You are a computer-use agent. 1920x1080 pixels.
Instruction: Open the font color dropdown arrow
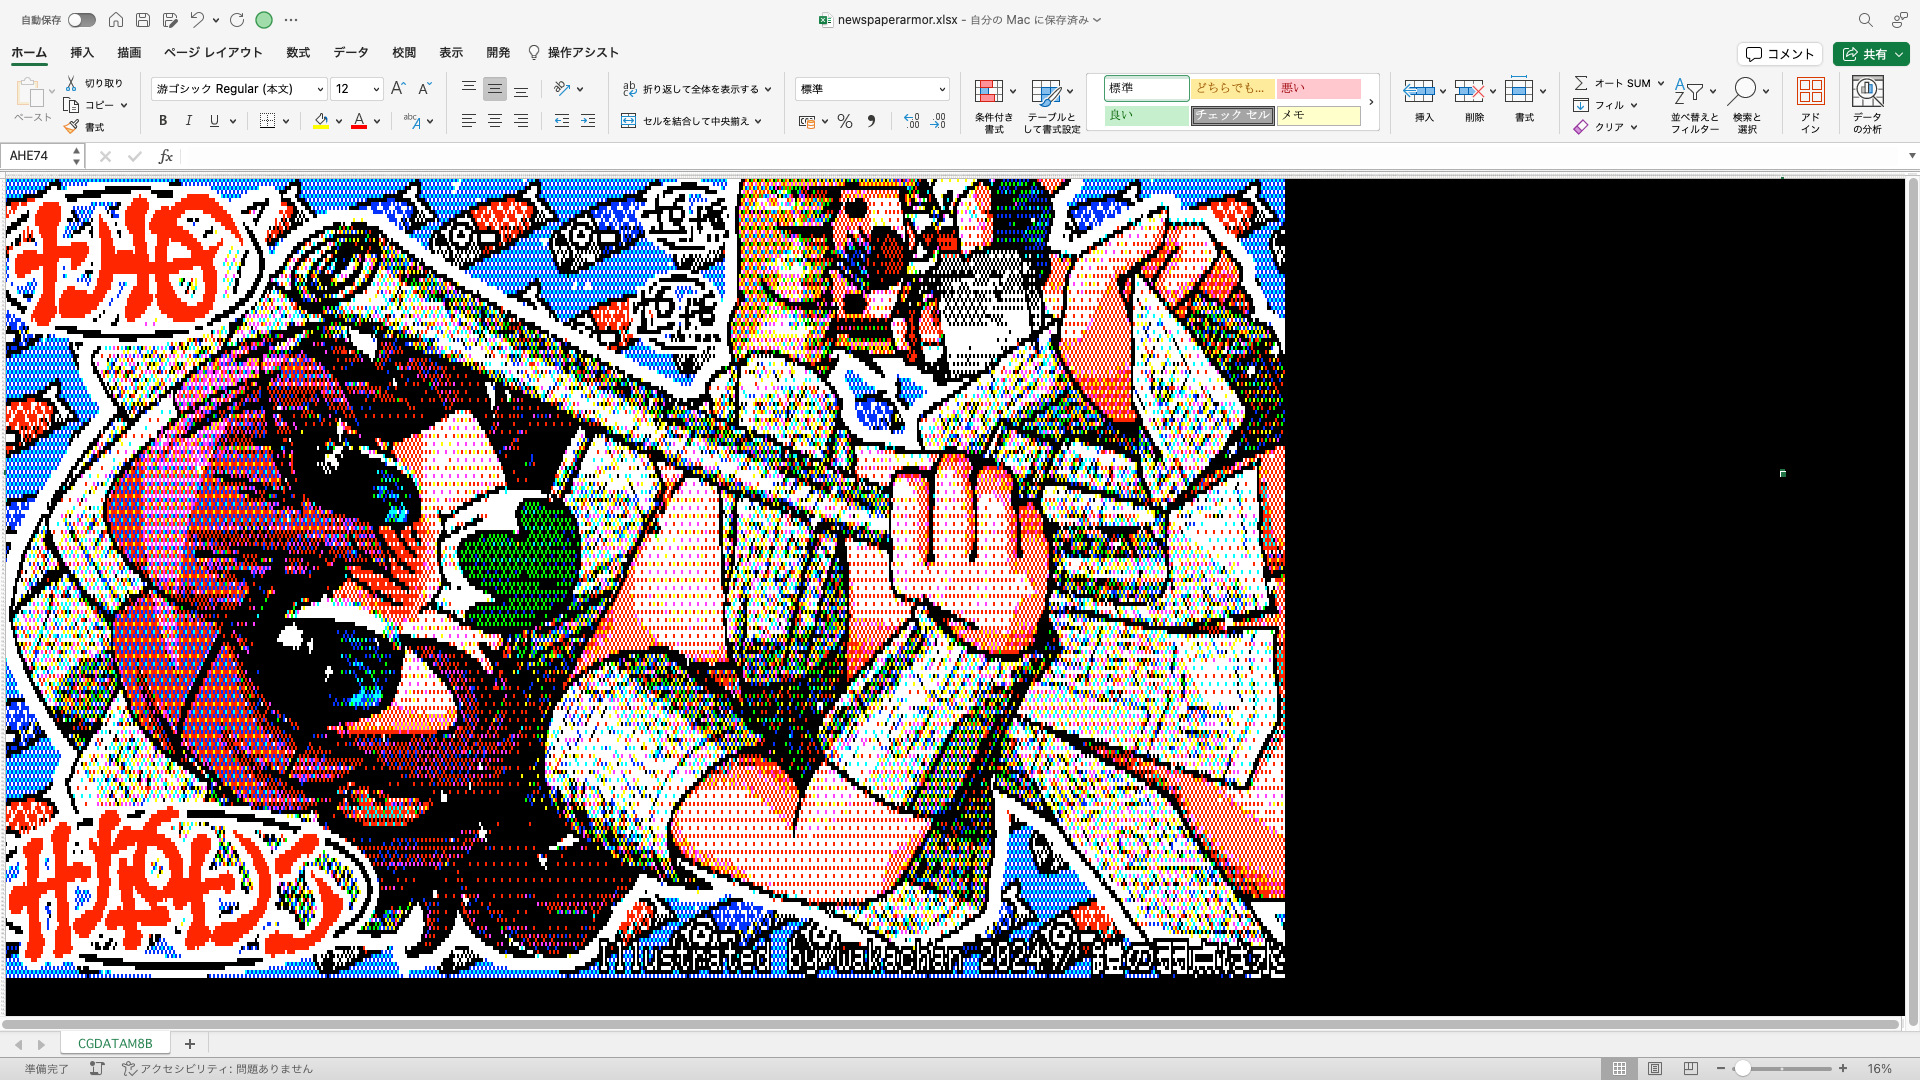coord(377,121)
